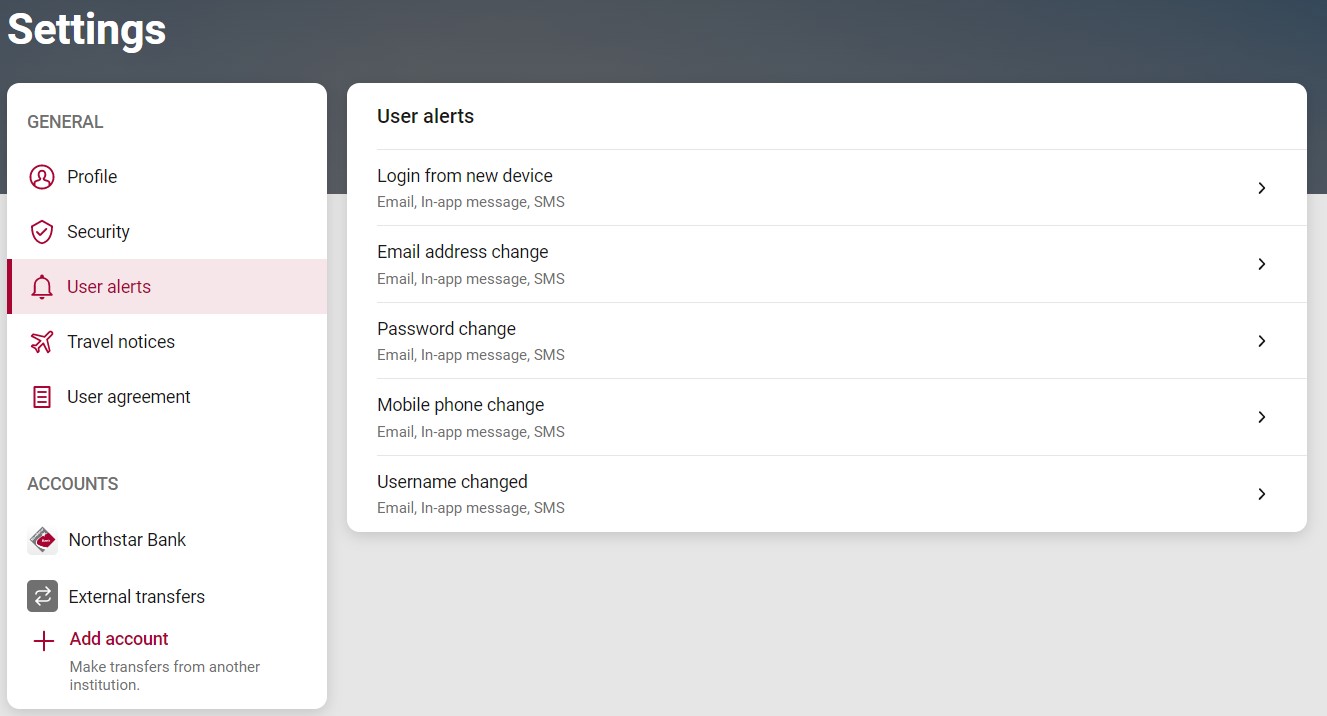Open Northstar Bank account settings

[x=127, y=540]
